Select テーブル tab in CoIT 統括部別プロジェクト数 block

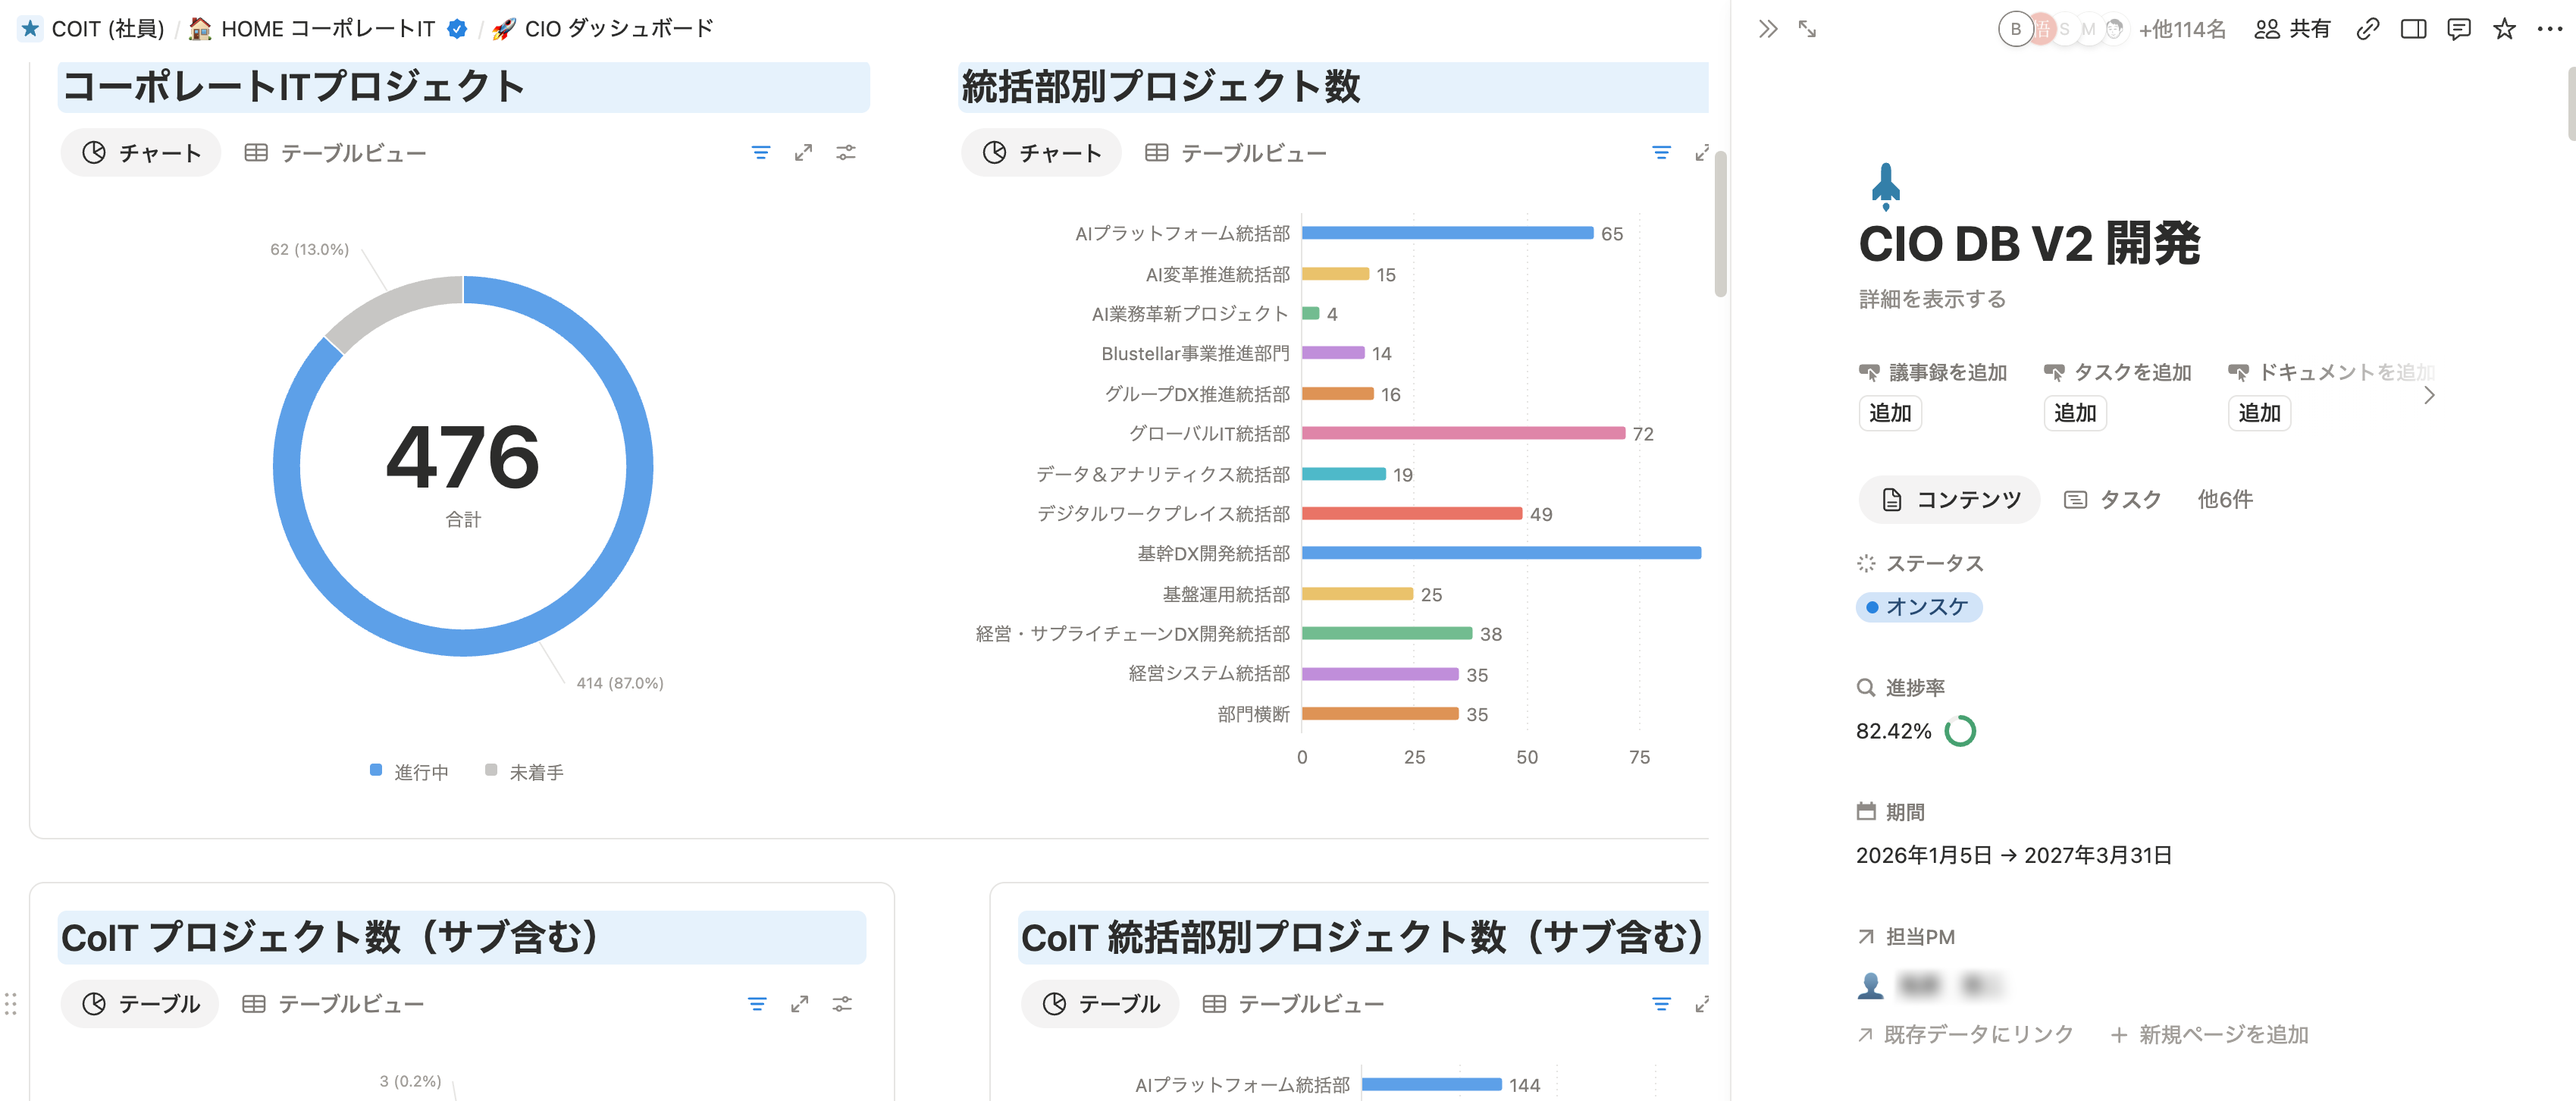1099,1004
